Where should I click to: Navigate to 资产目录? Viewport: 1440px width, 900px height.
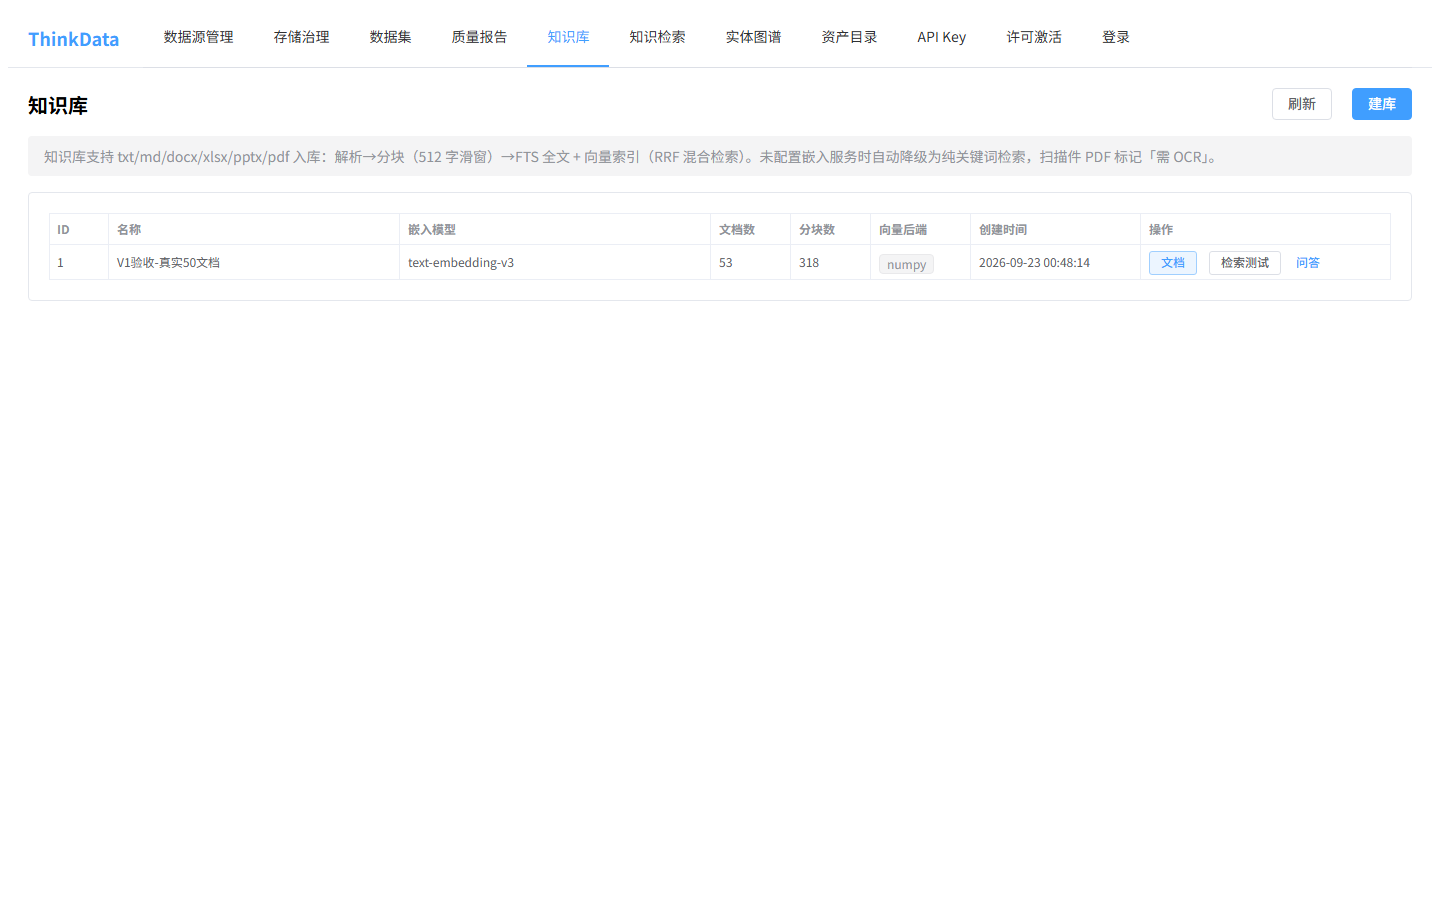coord(849,37)
